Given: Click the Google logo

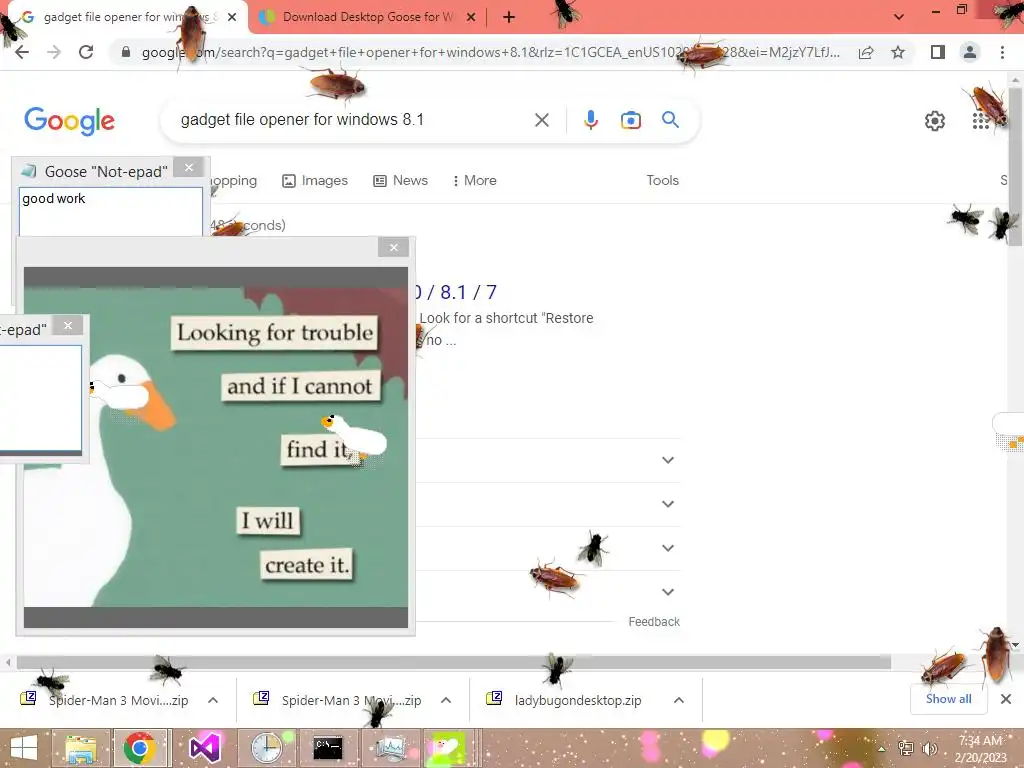Looking at the screenshot, I should [x=69, y=121].
